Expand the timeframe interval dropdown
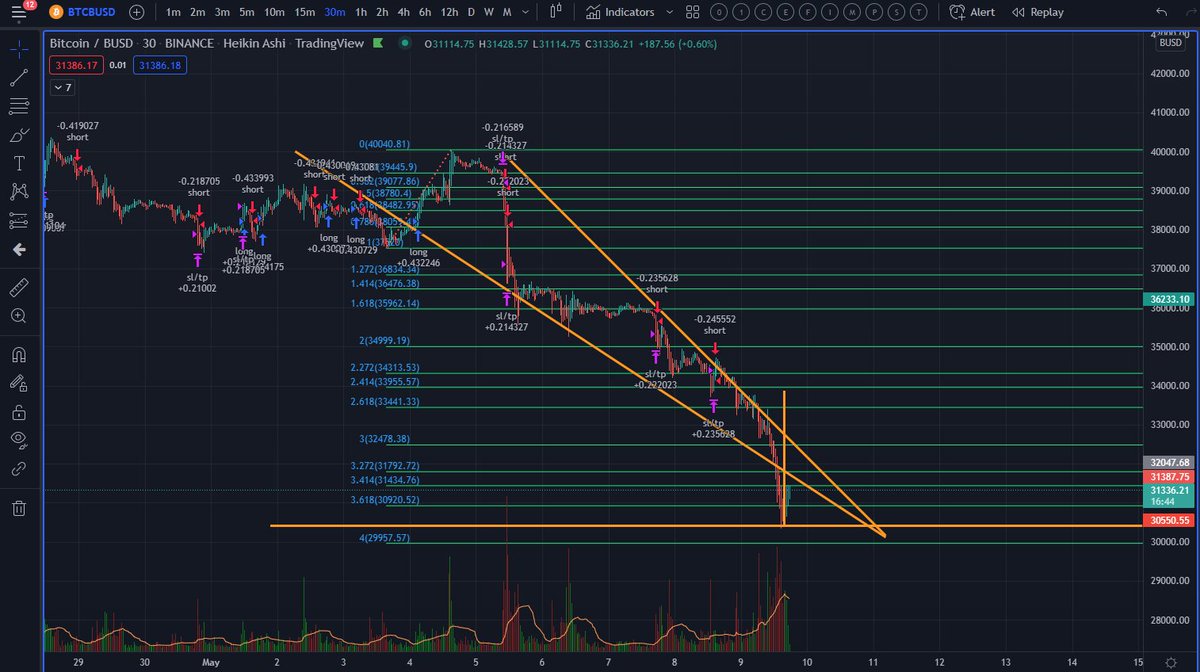1200x672 pixels. point(527,12)
